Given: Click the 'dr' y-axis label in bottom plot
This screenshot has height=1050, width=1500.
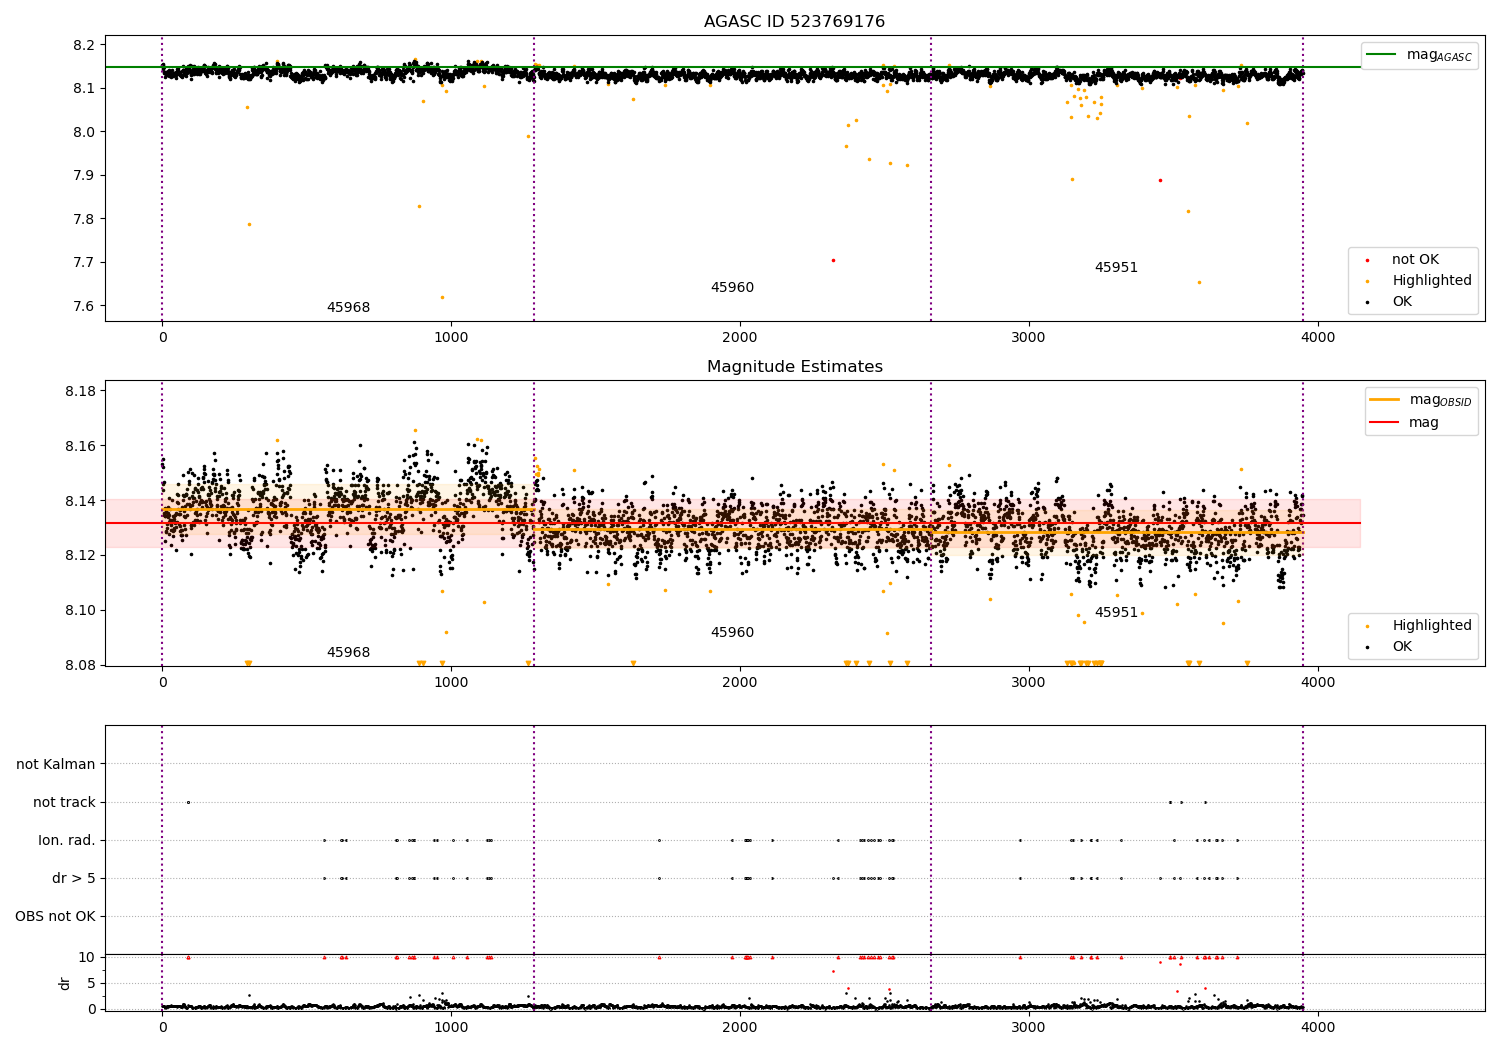Looking at the screenshot, I should pos(65,983).
